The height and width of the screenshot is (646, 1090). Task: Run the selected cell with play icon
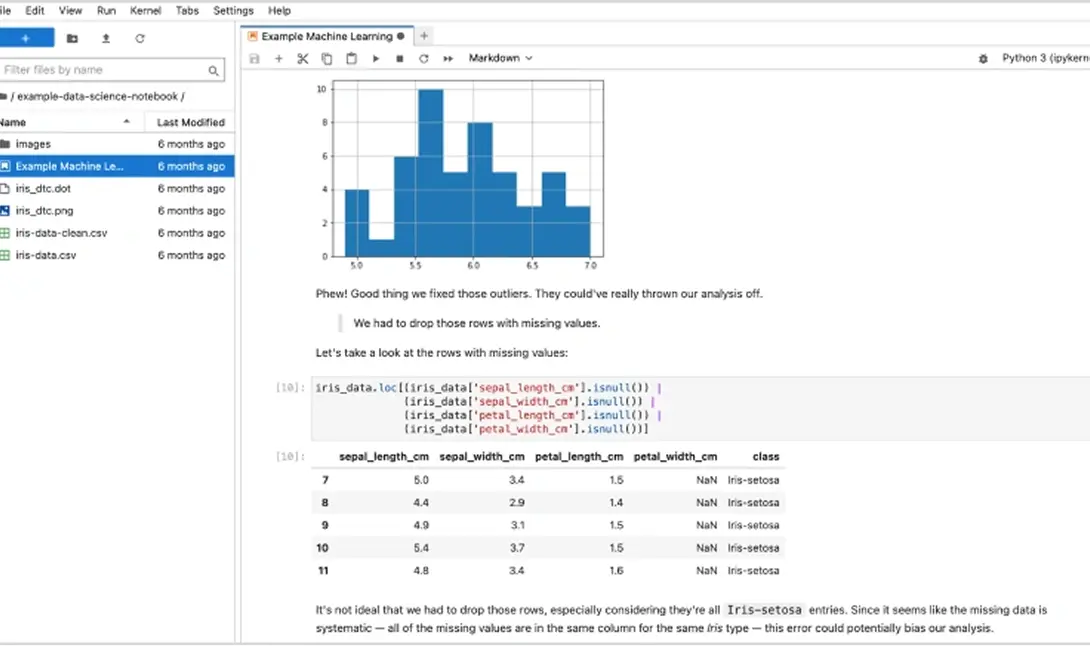click(376, 59)
